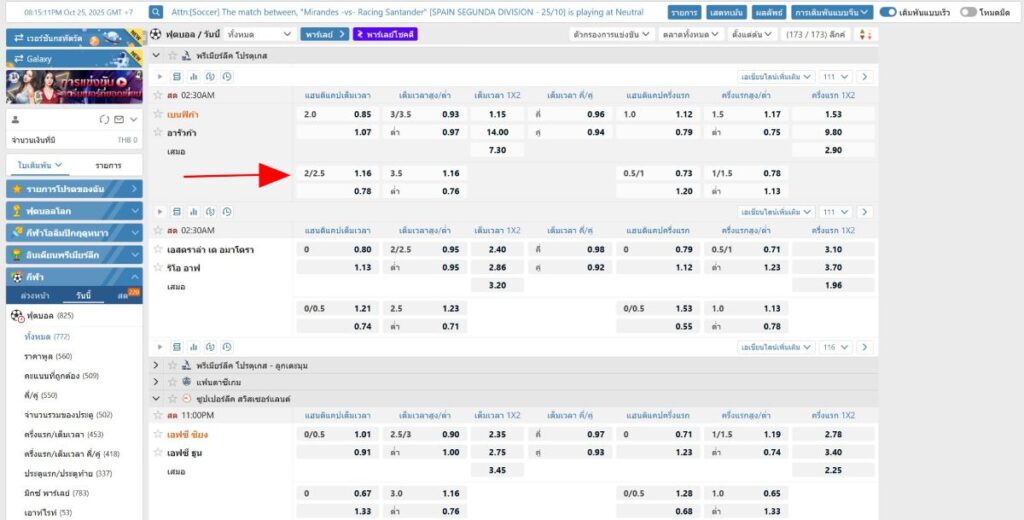Favorite the เบนฟิก้า team with its star
The width and height of the screenshot is (1024, 520).
157,114
